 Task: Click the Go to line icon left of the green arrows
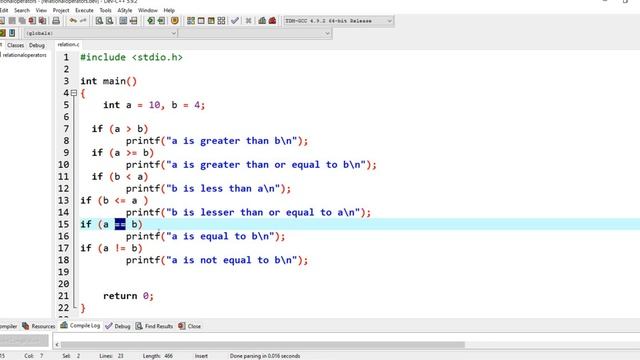133,21
